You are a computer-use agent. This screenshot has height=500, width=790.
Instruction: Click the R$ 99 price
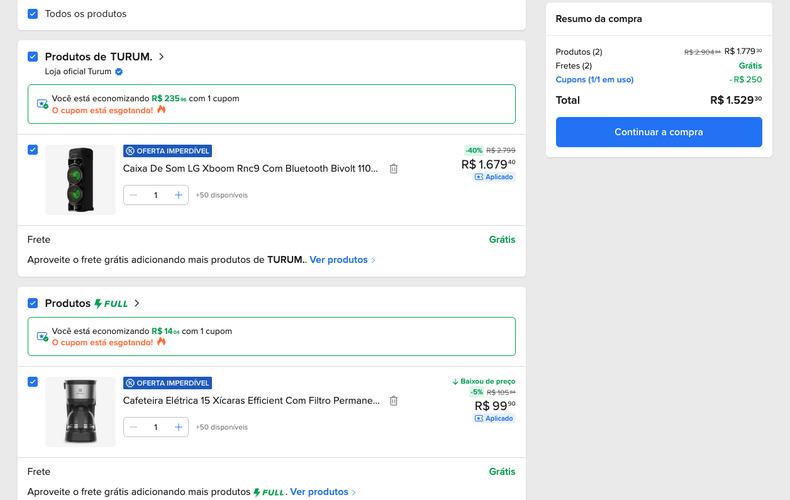point(495,406)
